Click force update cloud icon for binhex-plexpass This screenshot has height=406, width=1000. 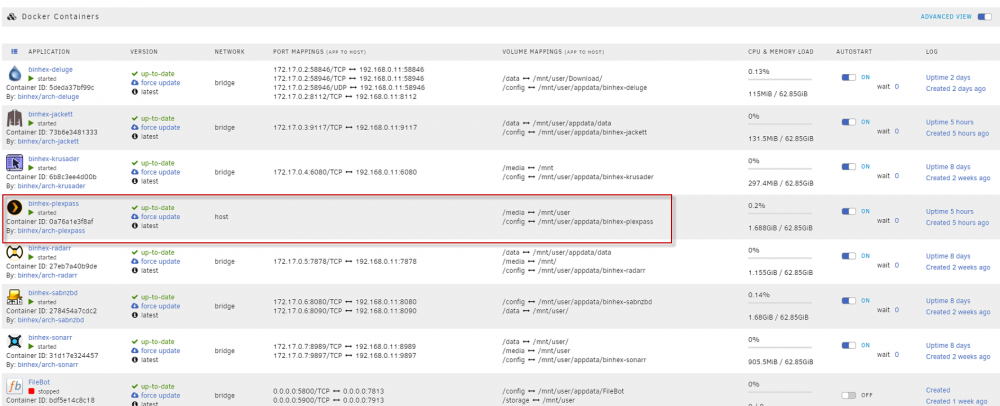[x=135, y=217]
